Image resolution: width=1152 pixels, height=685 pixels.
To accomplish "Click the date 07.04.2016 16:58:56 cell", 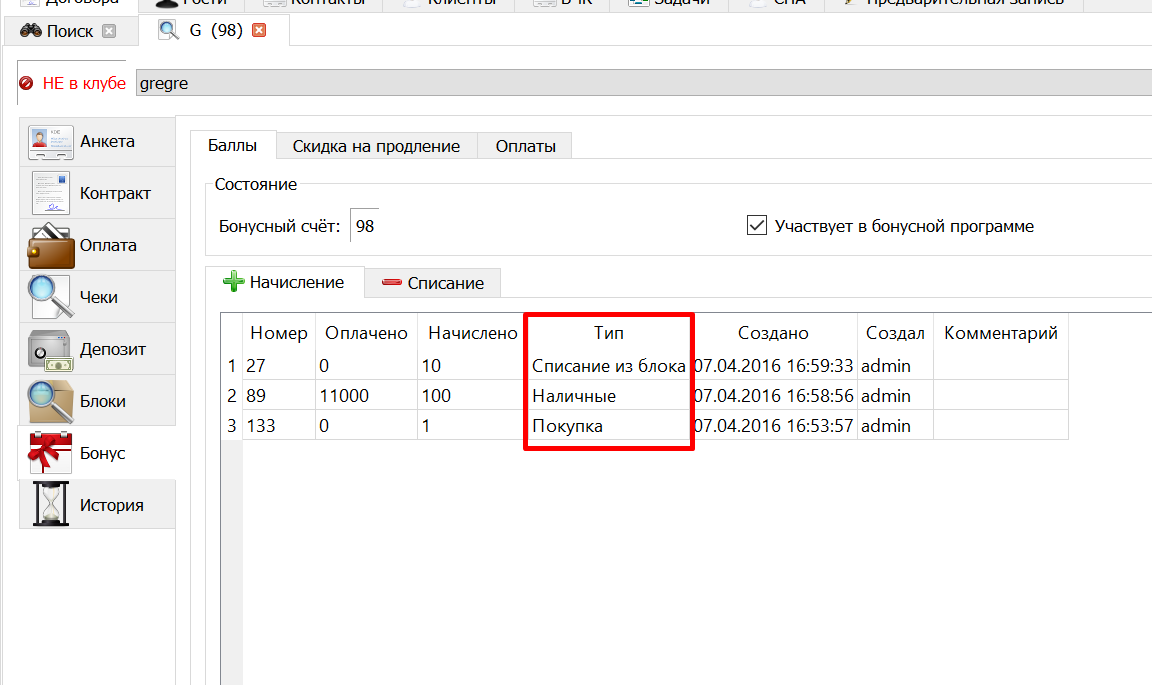I will (774, 395).
